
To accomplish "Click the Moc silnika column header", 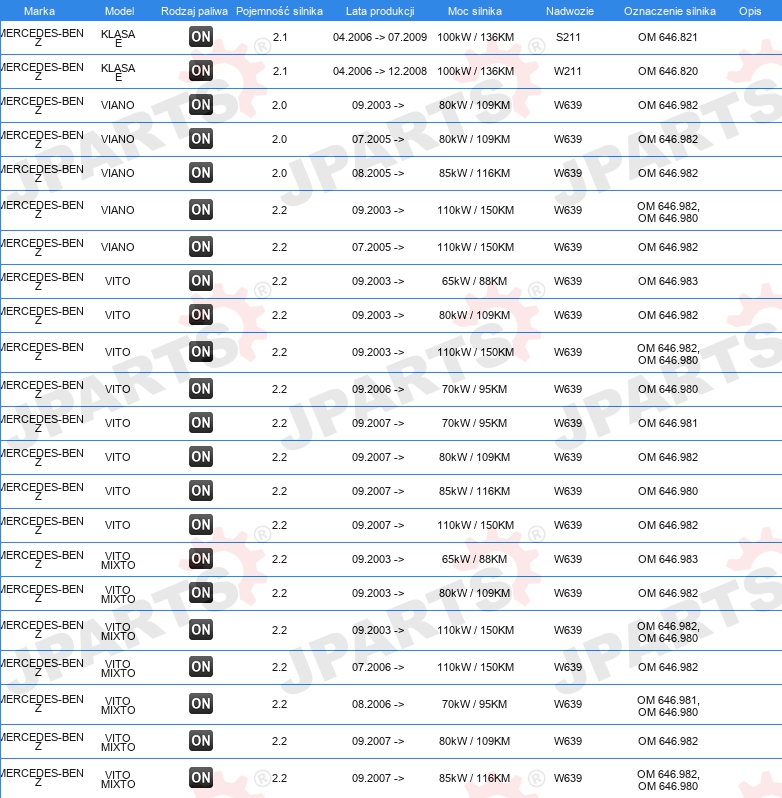I will point(475,11).
